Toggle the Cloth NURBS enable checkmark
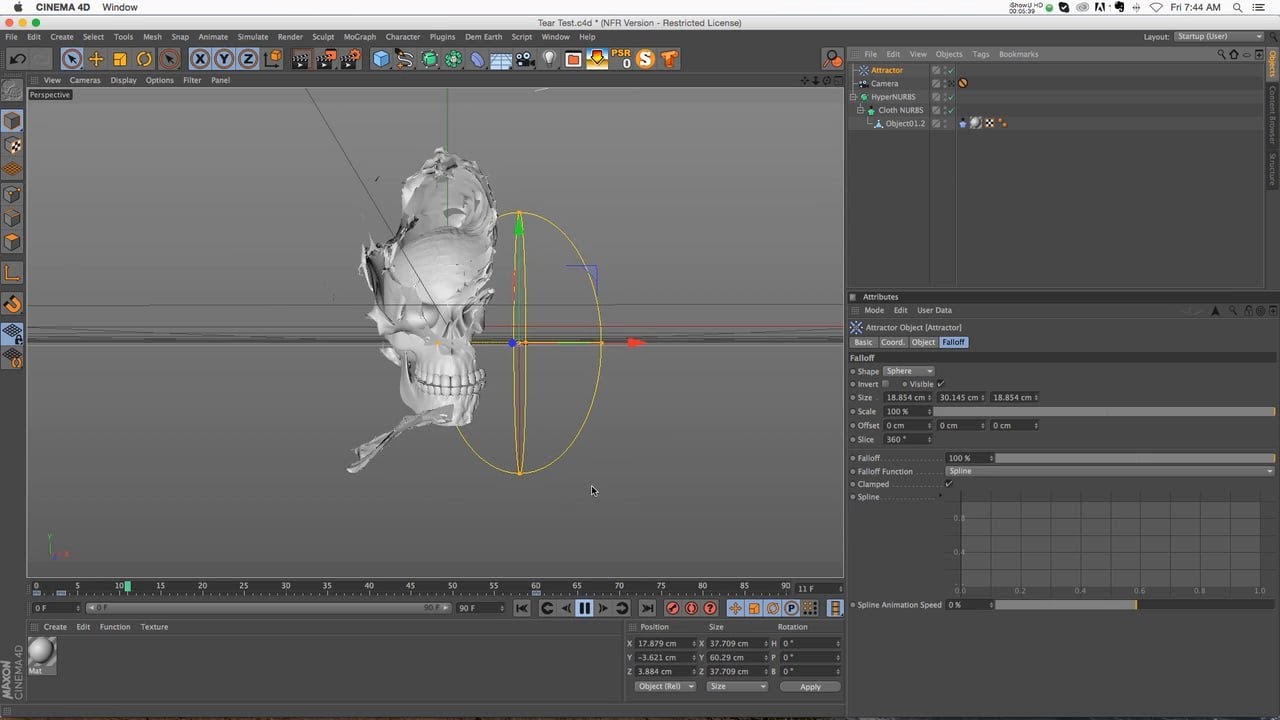Viewport: 1280px width, 720px height. pos(951,110)
